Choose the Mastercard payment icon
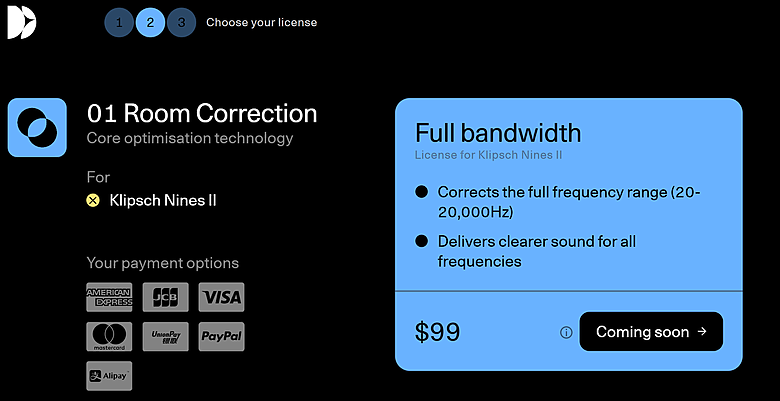The height and width of the screenshot is (401, 780). coord(109,336)
